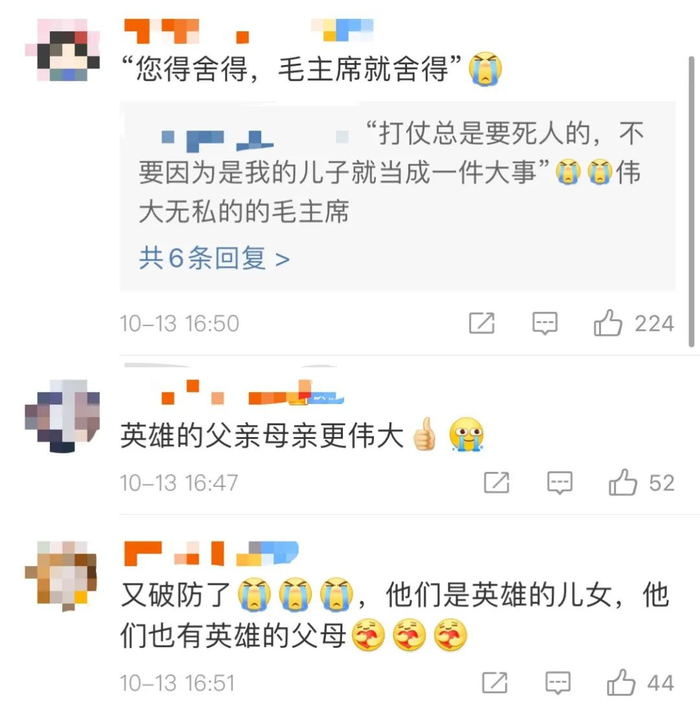Like the comment with 44 likes
The width and height of the screenshot is (700, 714).
621,682
